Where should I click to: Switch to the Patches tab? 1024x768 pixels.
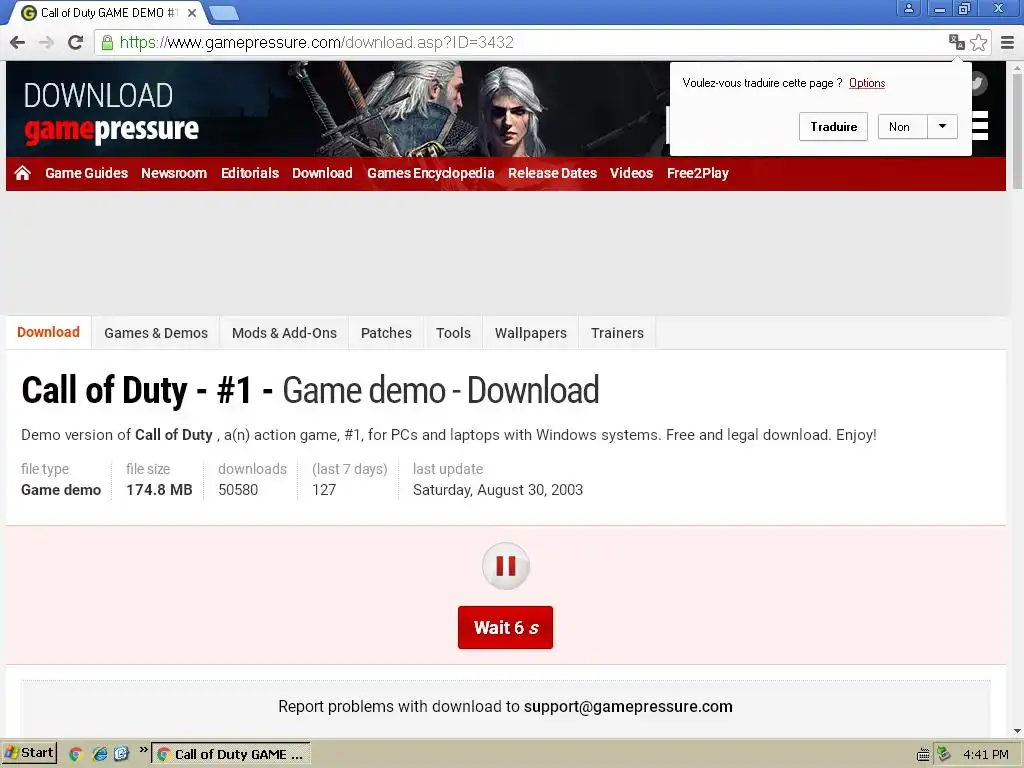(x=386, y=333)
